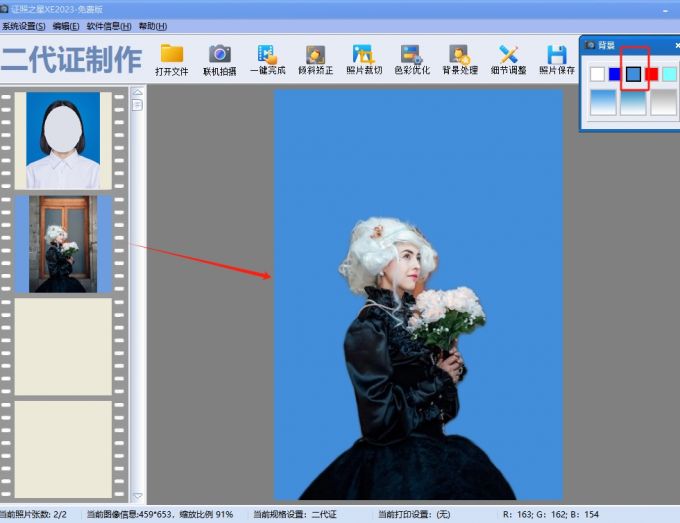This screenshot has height=523, width=680.
Task: Open the 联机拍摄 camera capture tool
Action: coord(219,55)
